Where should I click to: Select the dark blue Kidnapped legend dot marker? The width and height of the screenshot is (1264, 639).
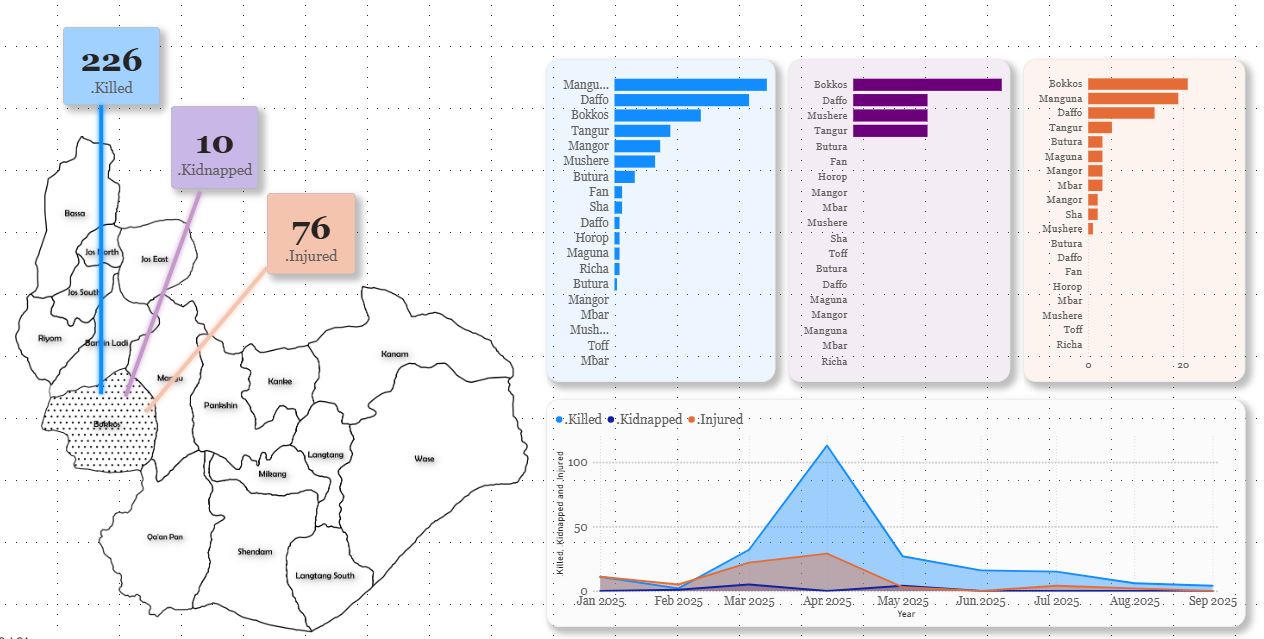(609, 419)
